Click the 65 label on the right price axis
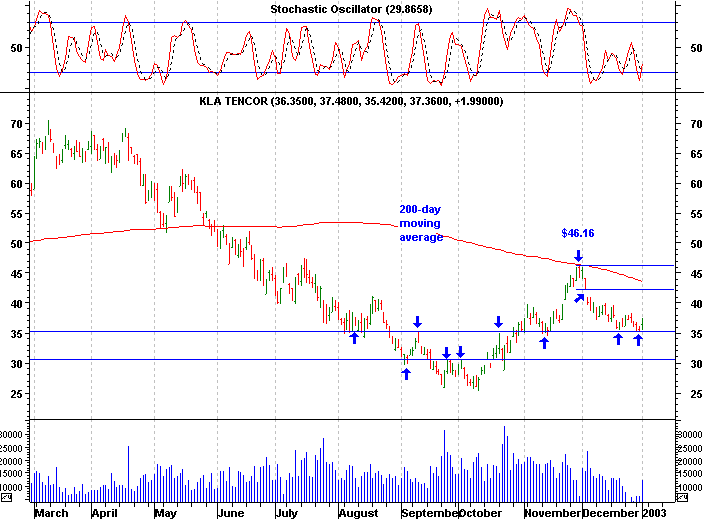The width and height of the screenshot is (705, 519). tap(696, 154)
